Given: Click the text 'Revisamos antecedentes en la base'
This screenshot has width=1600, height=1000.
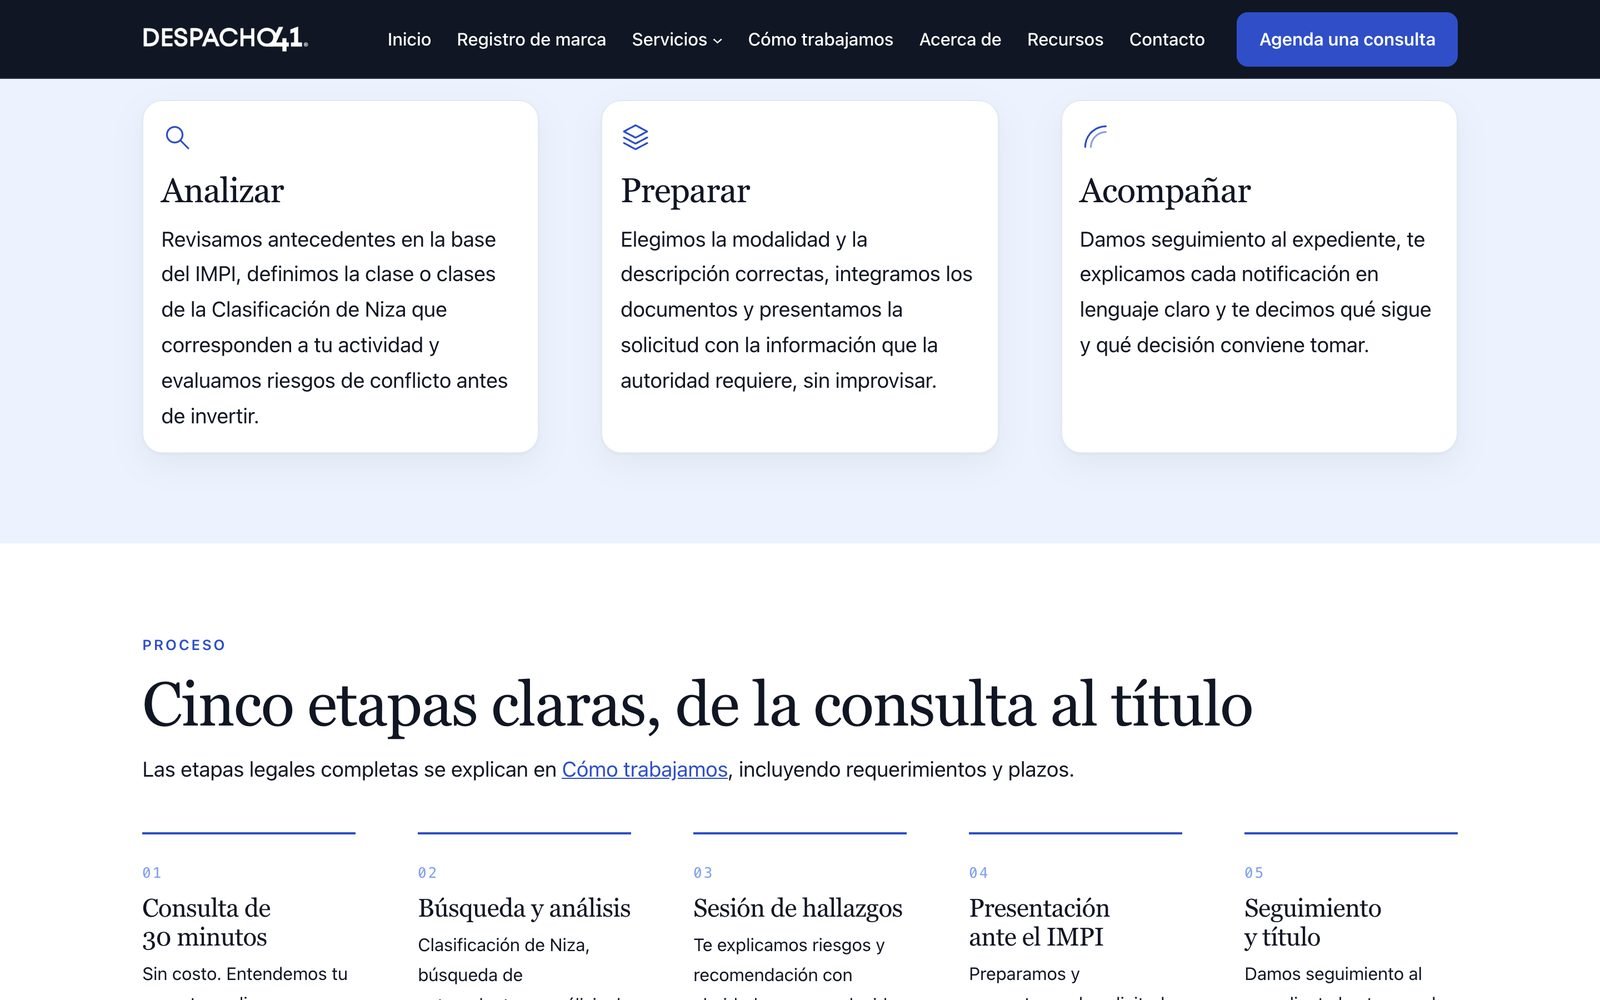Looking at the screenshot, I should point(329,239).
